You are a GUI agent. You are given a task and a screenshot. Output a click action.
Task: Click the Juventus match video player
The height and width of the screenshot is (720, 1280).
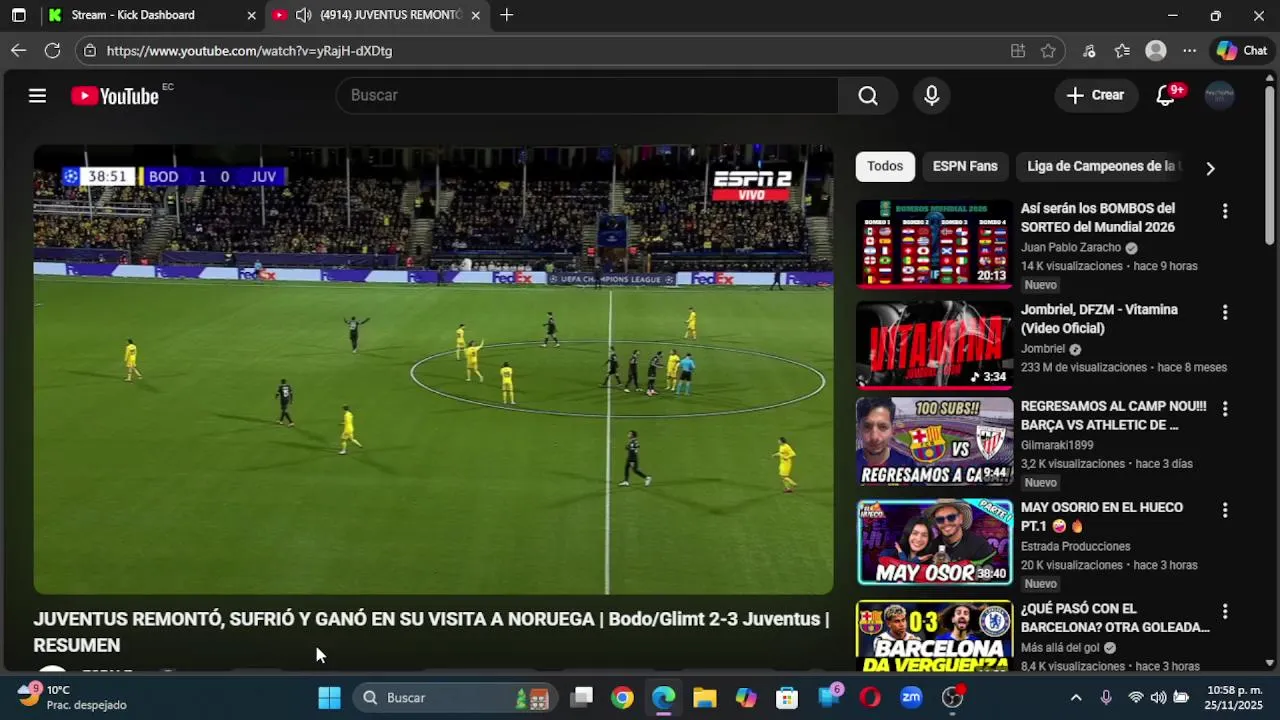point(433,370)
